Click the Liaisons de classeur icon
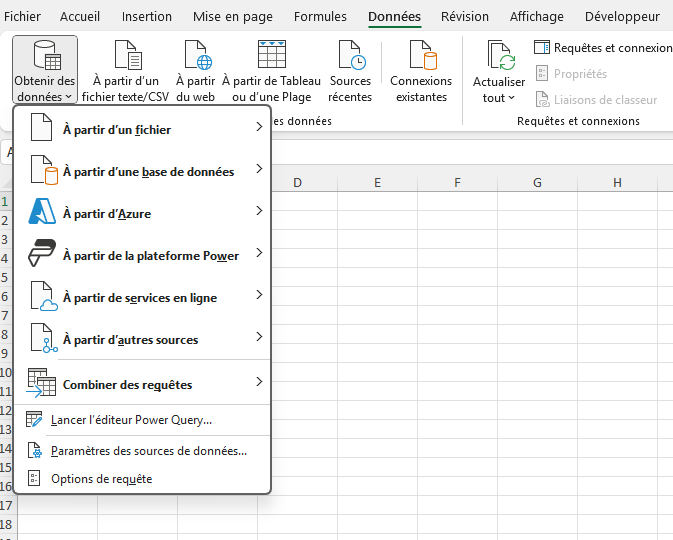This screenshot has height=540, width=673. (x=543, y=100)
